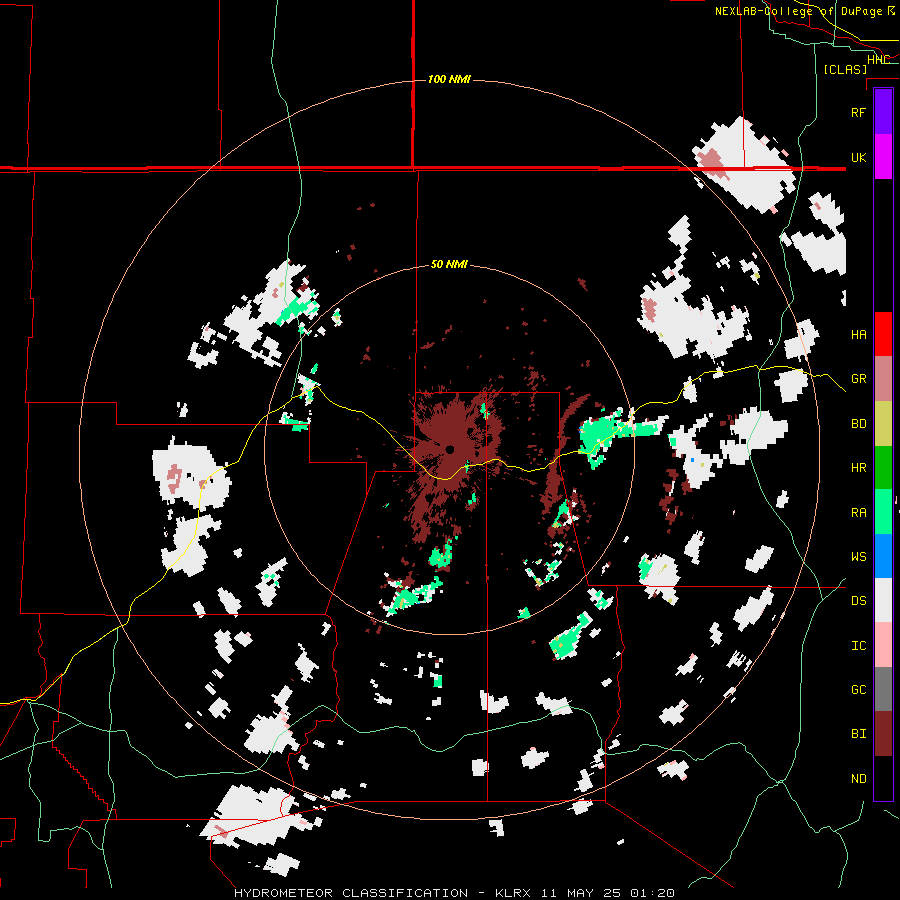Screen dimensions: 900x900
Task: Click the white DS legend swatch
Action: tap(883, 600)
